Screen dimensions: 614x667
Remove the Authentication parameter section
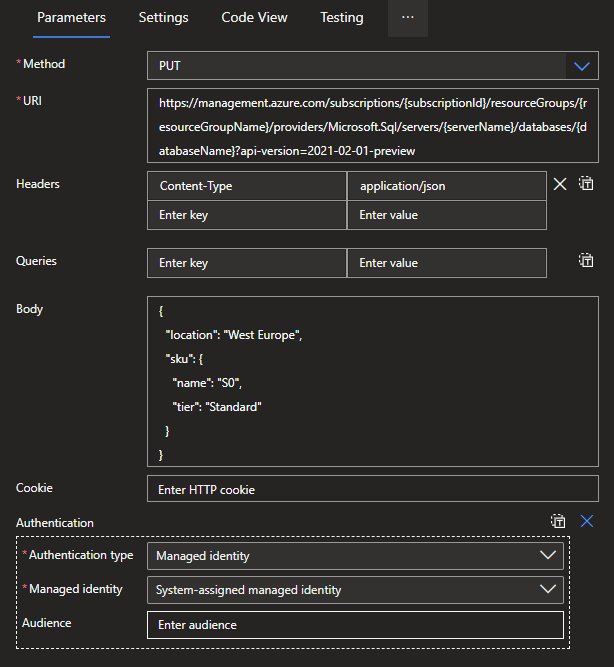click(x=587, y=521)
